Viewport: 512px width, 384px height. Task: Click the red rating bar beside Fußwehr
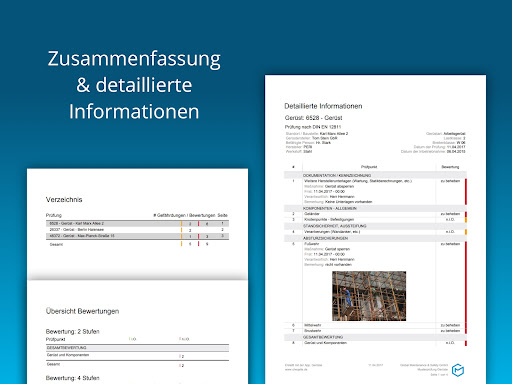466,282
